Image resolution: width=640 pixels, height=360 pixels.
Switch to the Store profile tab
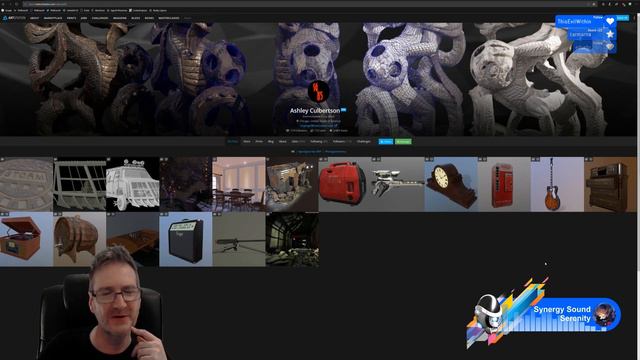[247, 142]
